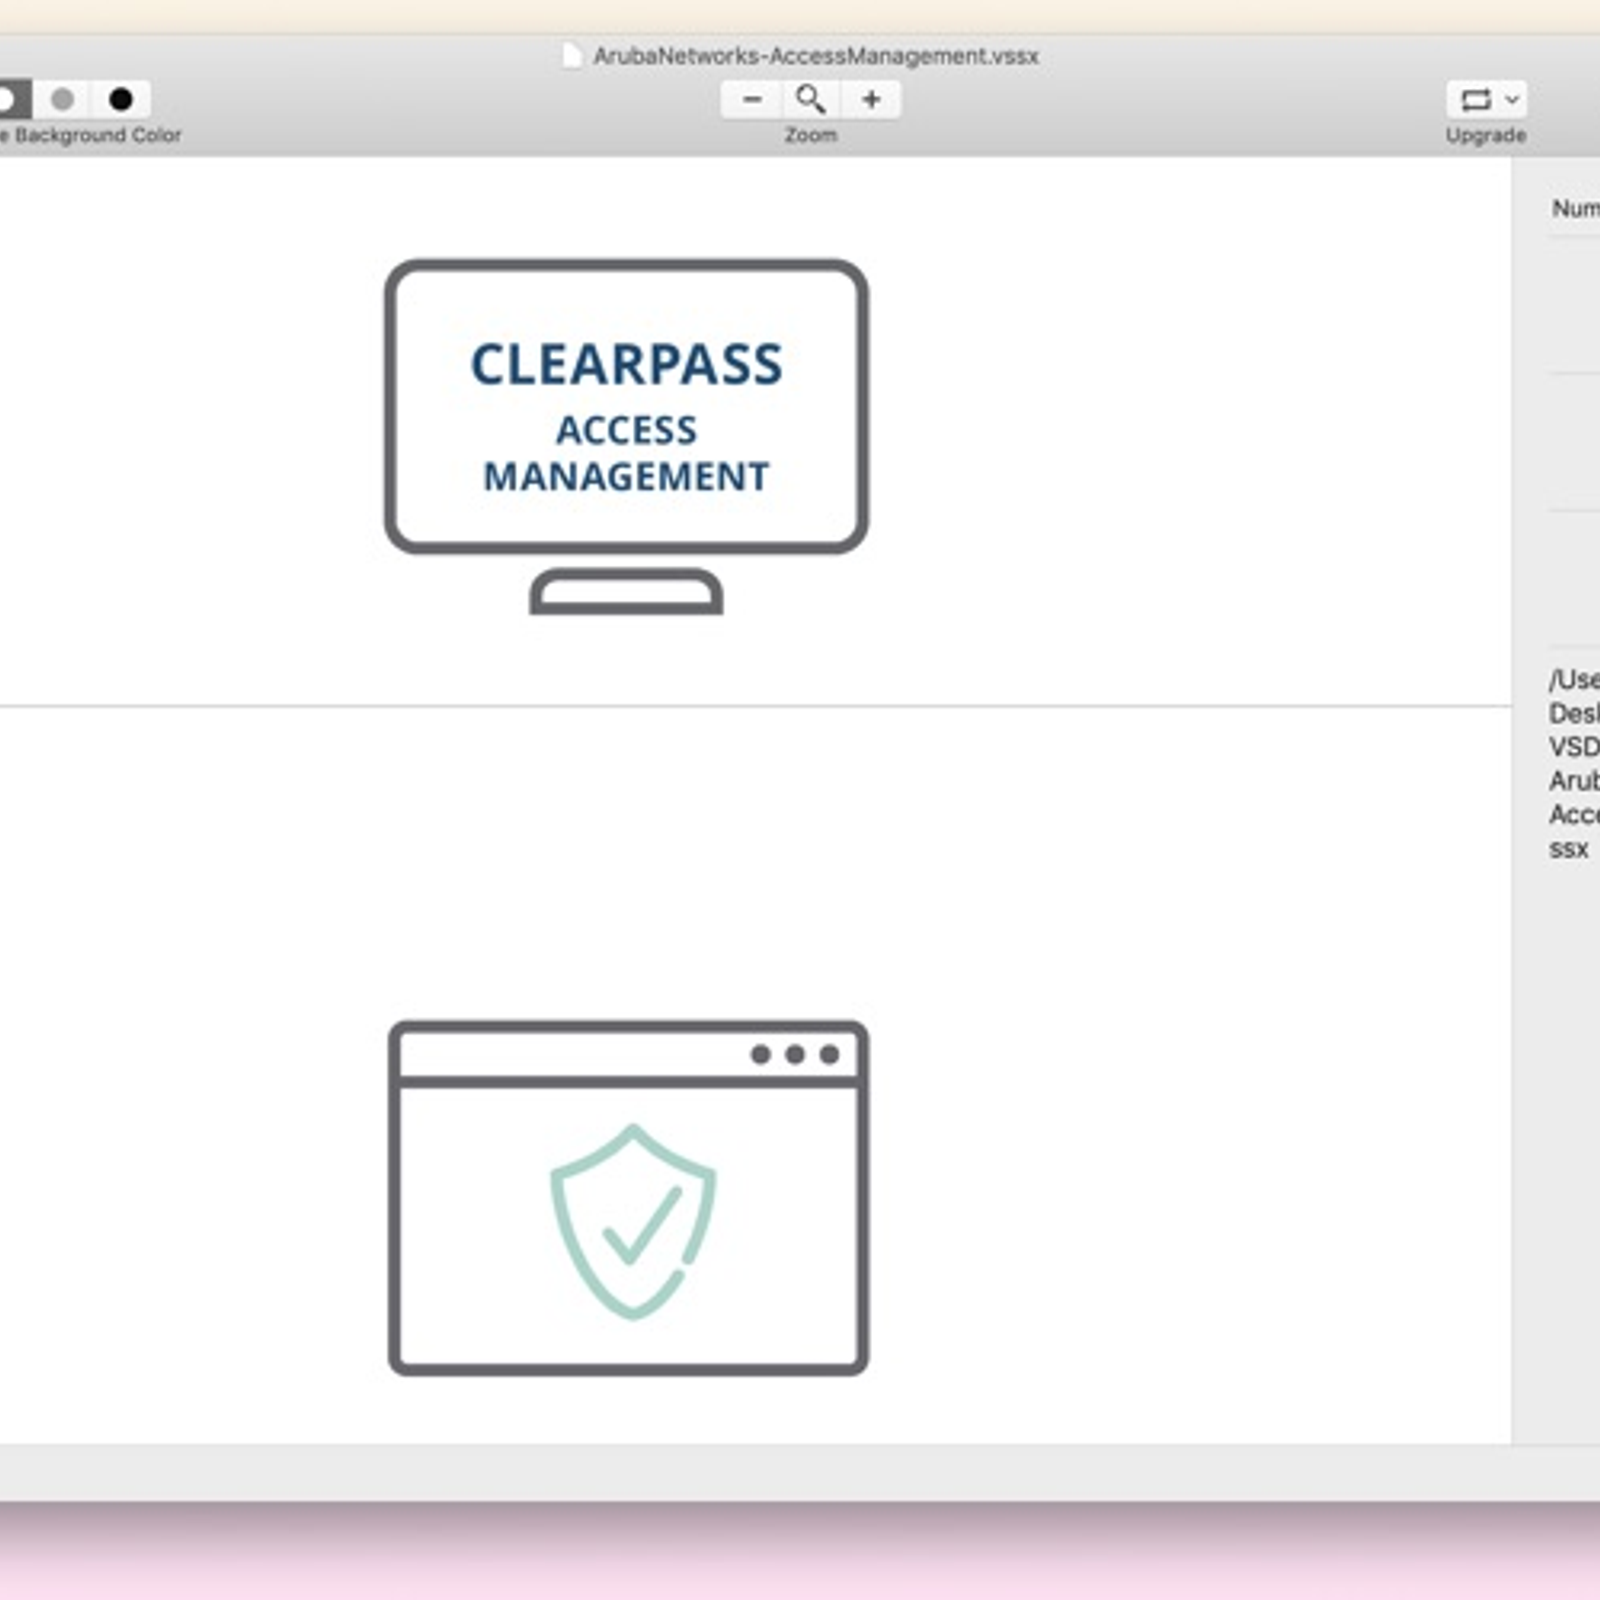Image resolution: width=1600 pixels, height=1600 pixels.
Task: Click the three dots in window shape
Action: pos(794,1054)
